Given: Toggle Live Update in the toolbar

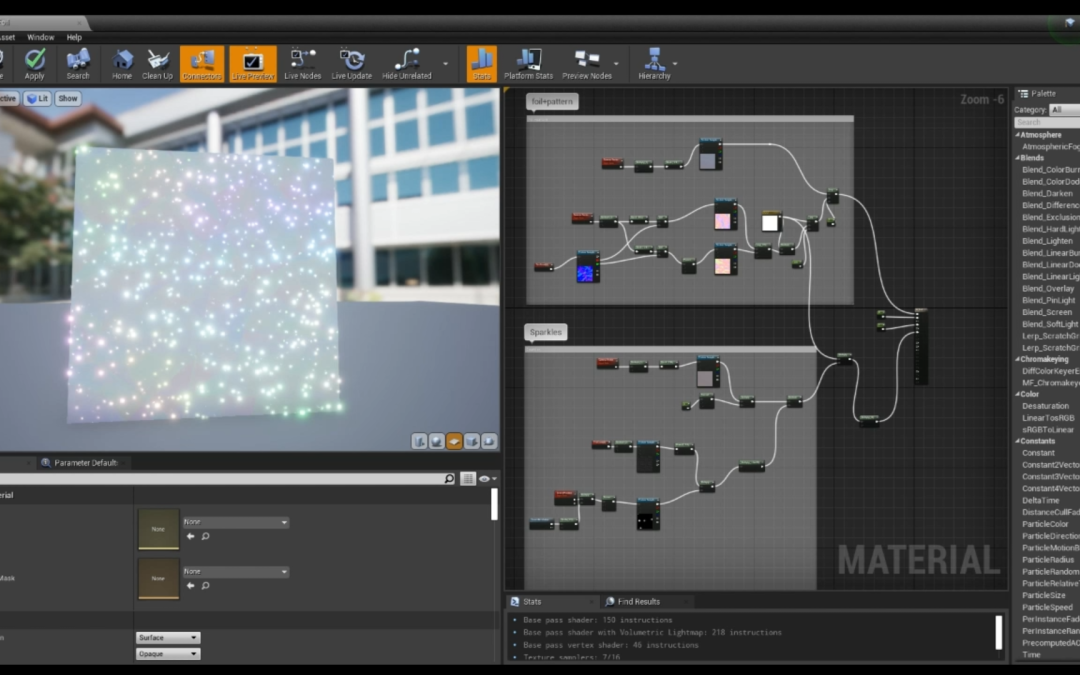Looking at the screenshot, I should coord(351,64).
